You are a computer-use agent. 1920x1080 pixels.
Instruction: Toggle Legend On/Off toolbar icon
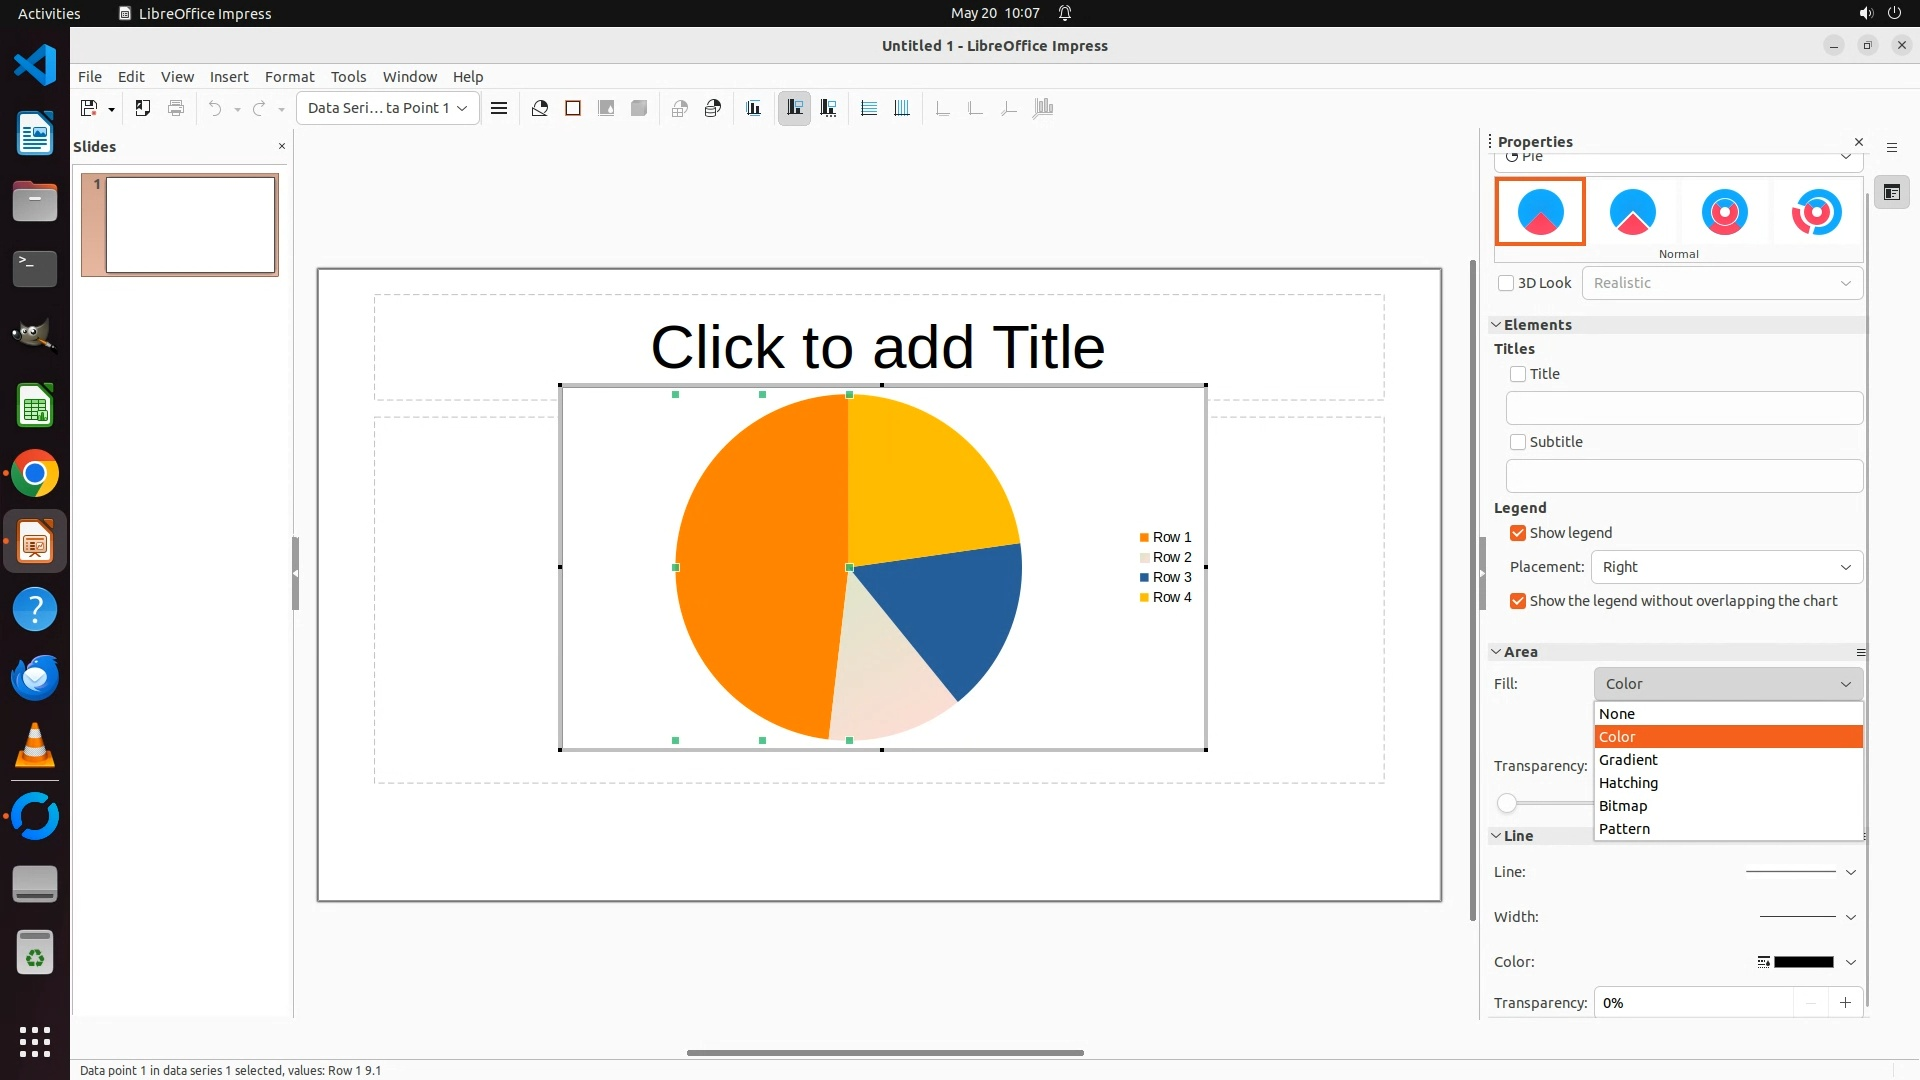795,108
